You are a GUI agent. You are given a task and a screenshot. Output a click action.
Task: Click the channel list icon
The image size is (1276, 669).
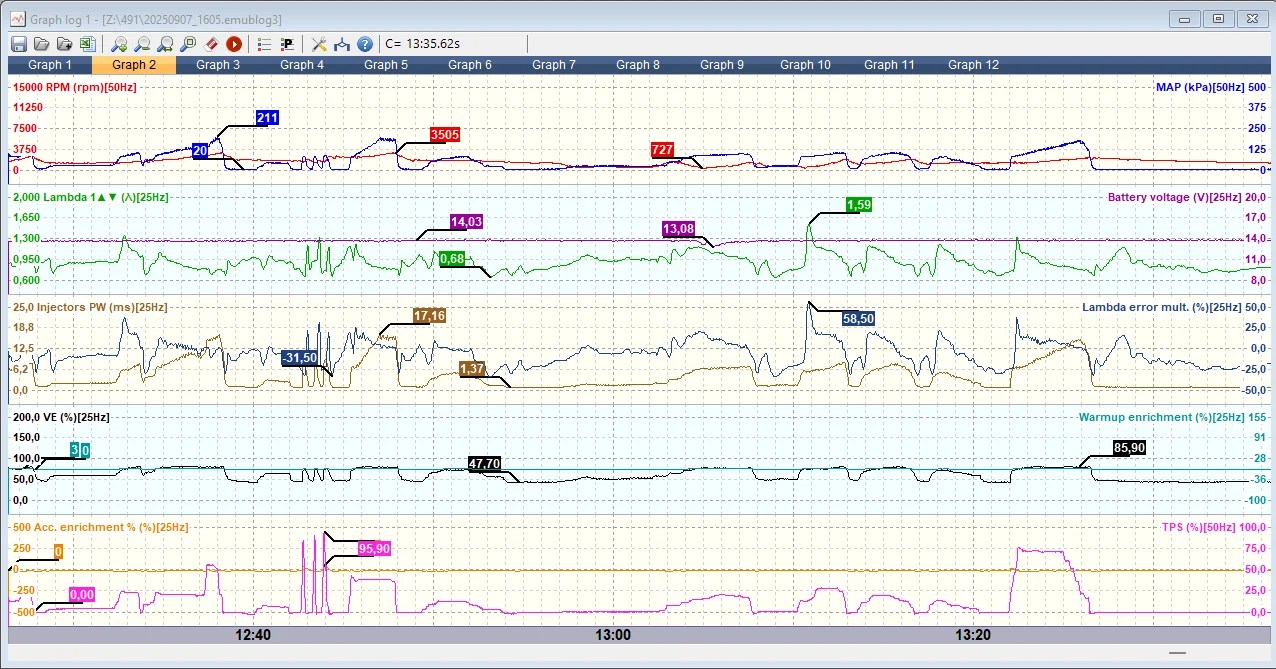[264, 44]
